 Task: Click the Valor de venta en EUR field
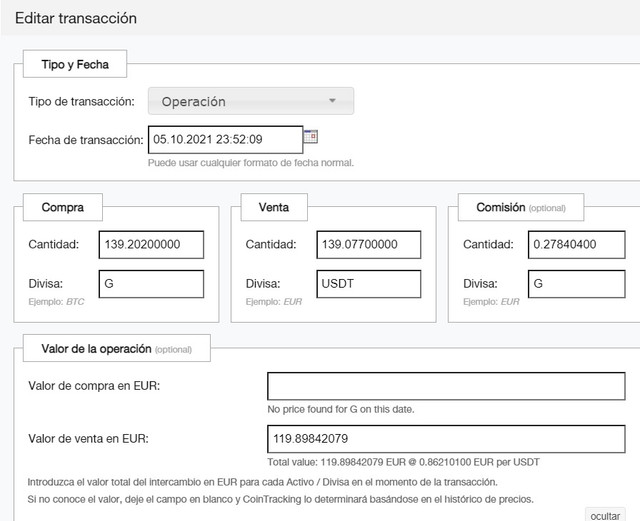tap(446, 439)
